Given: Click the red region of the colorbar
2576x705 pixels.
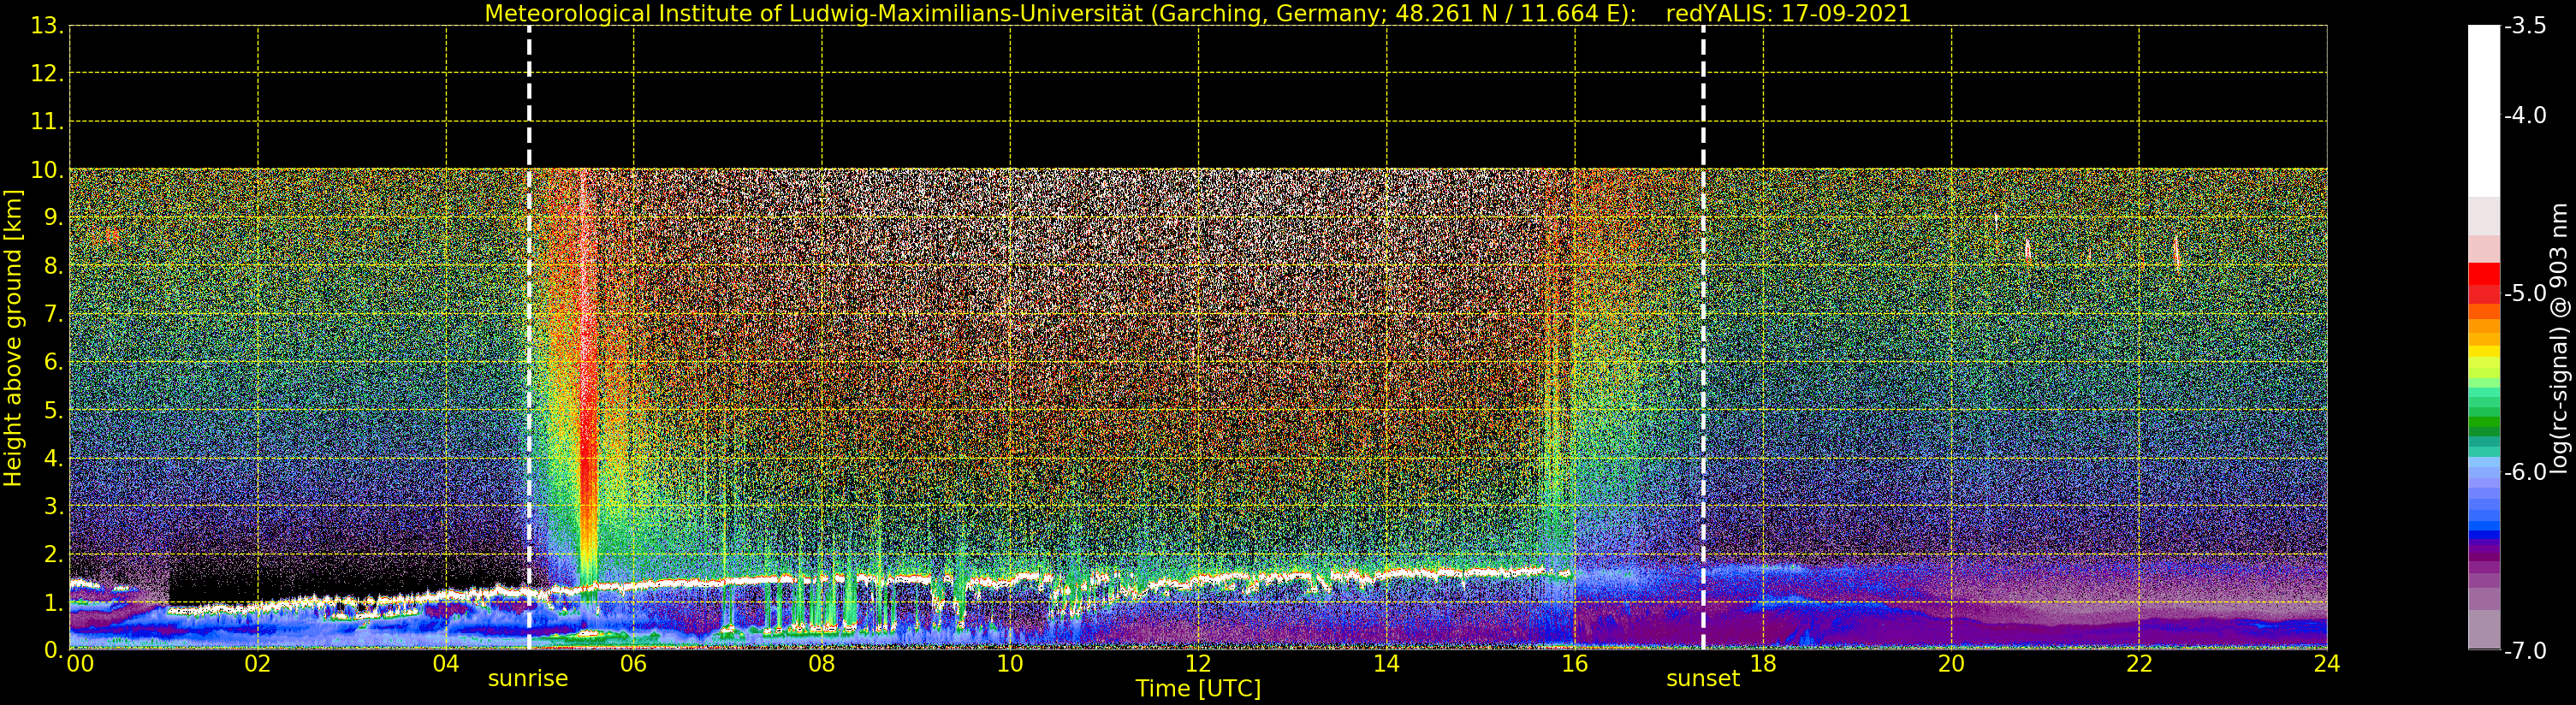Looking at the screenshot, I should coord(2484,283).
